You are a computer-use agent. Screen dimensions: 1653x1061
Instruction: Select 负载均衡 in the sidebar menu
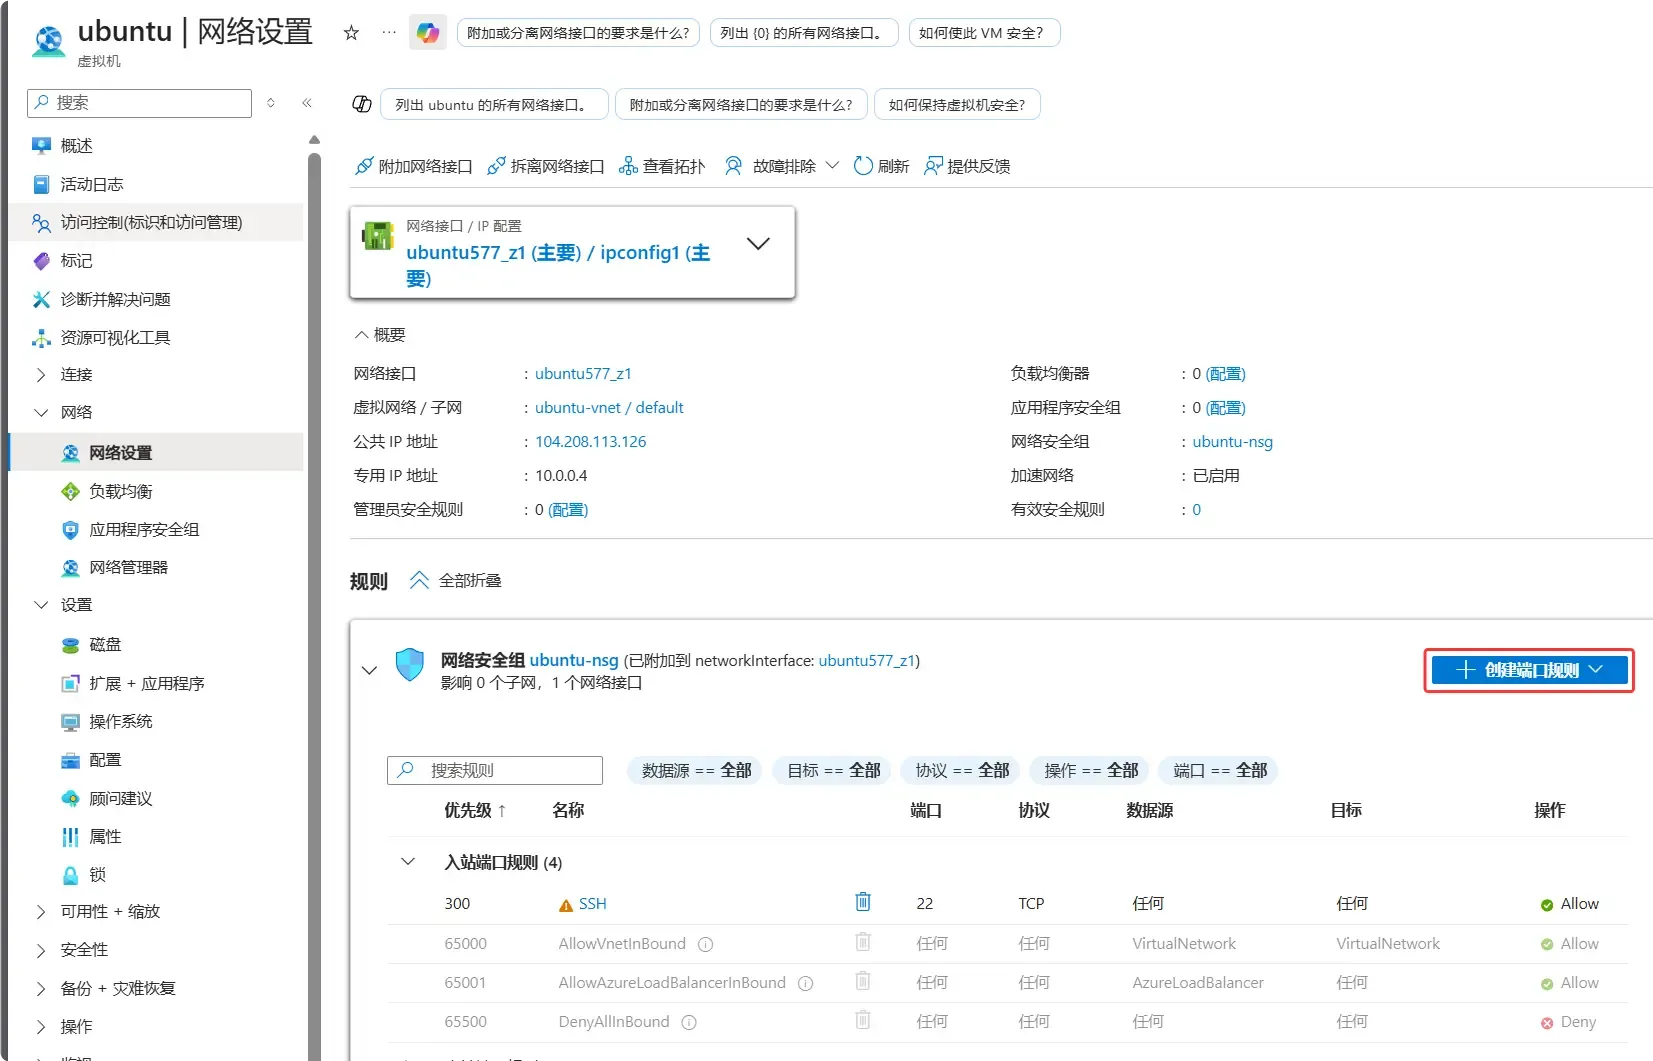[x=120, y=490]
